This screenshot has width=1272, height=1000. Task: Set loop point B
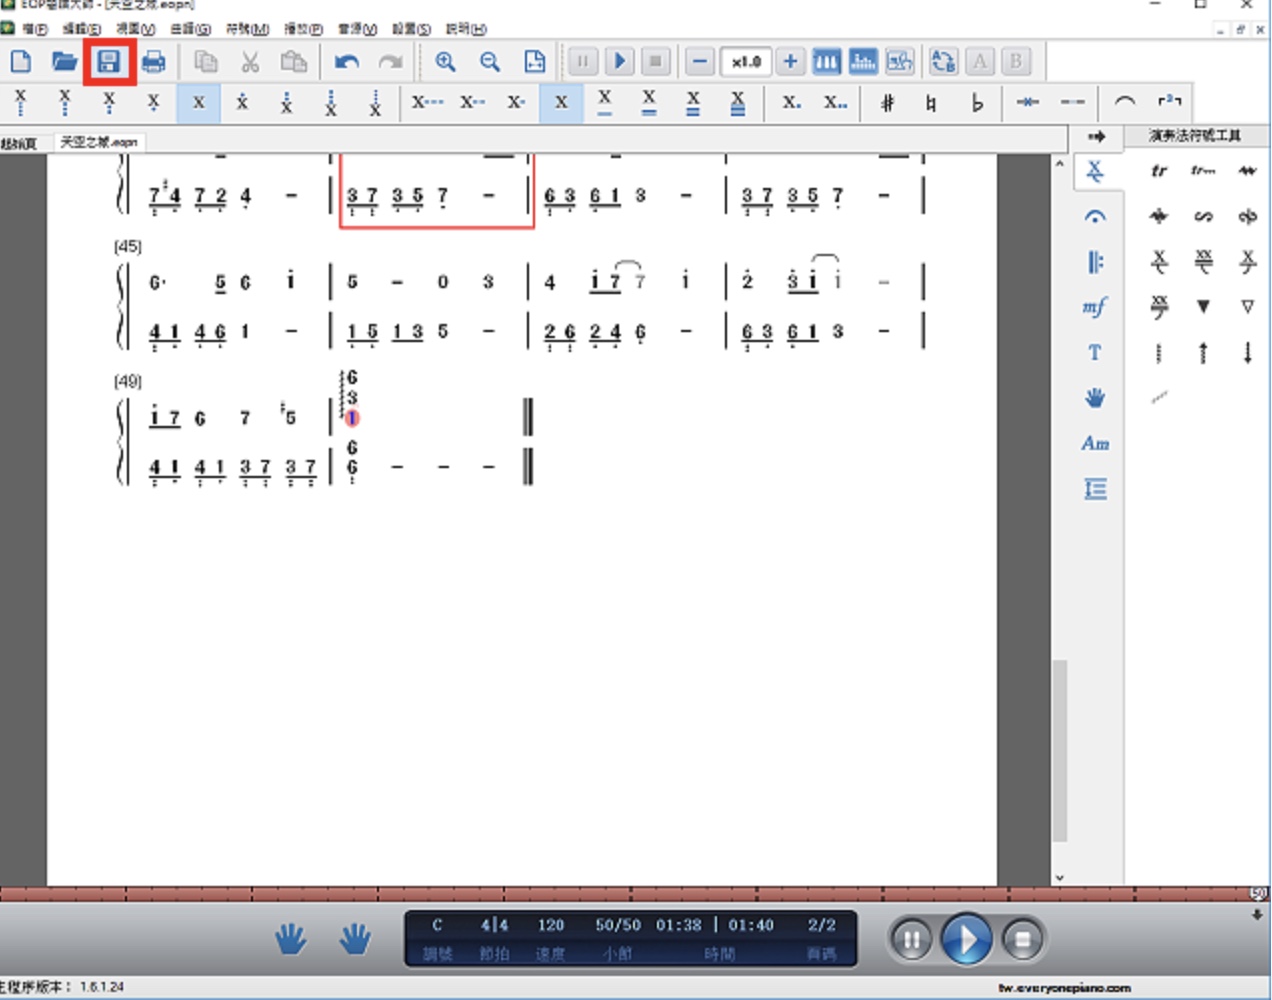pos(1016,62)
